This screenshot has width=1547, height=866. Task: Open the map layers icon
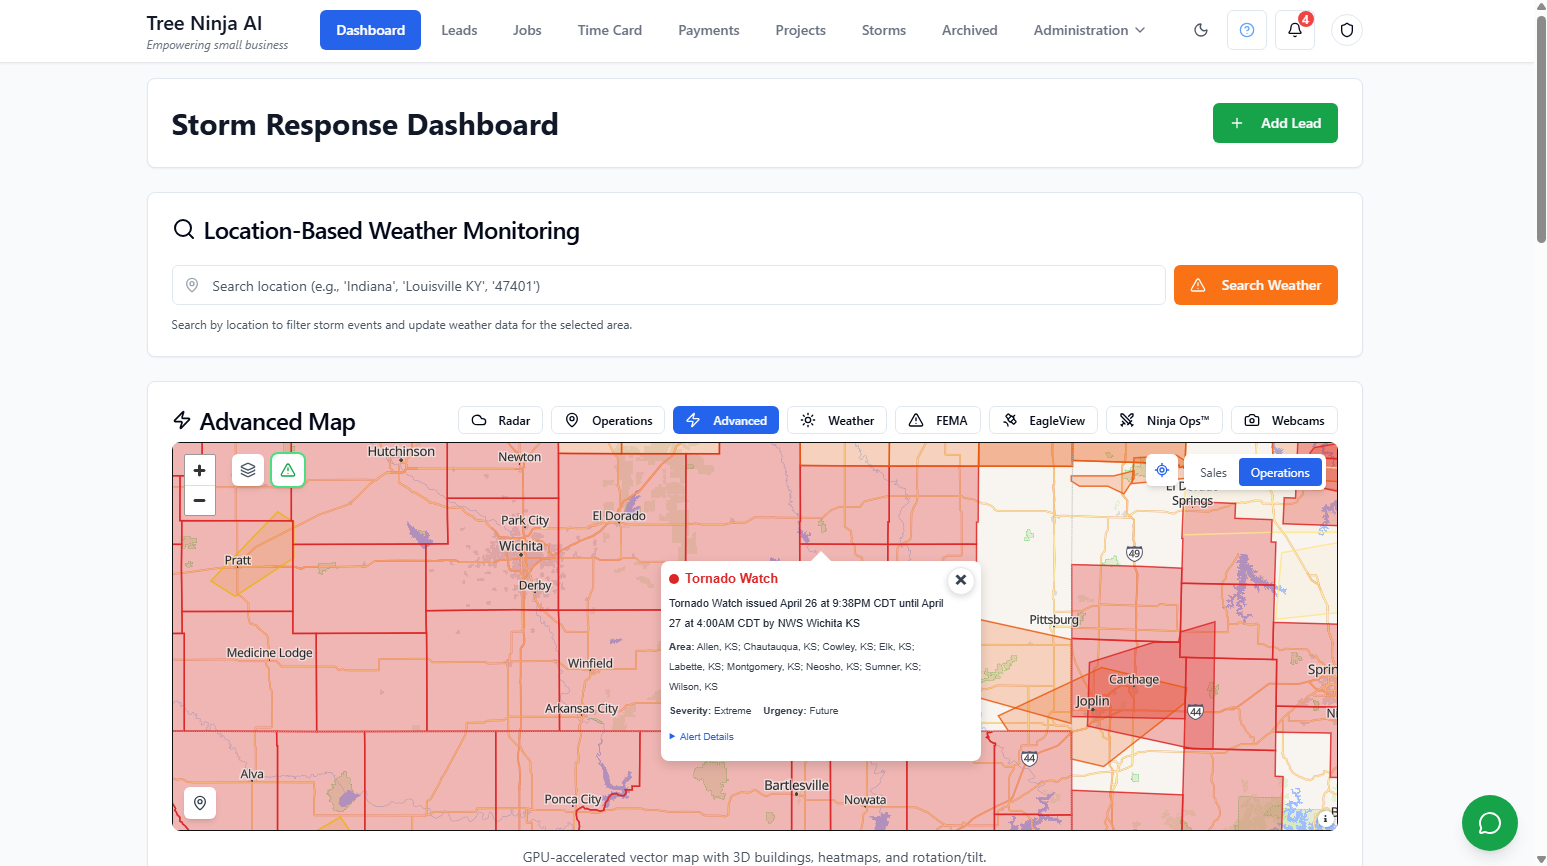click(x=248, y=470)
